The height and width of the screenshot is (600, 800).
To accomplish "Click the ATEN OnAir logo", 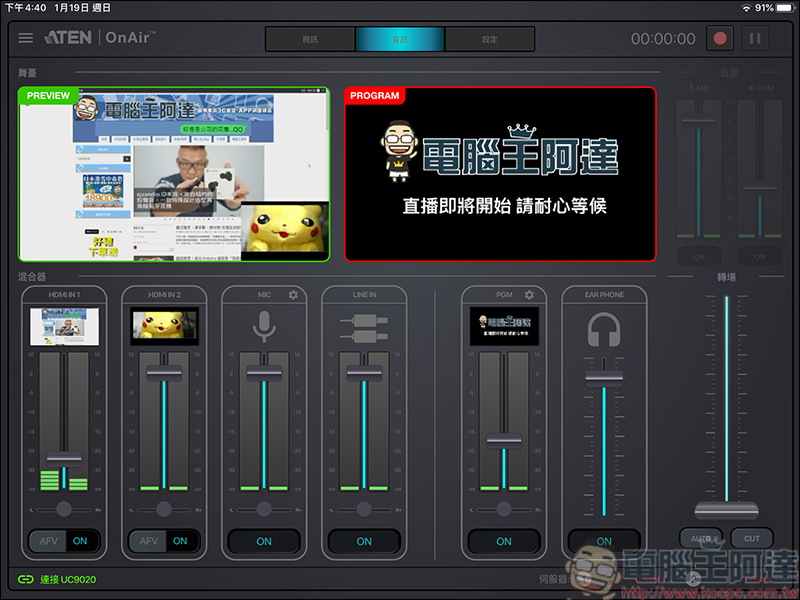I will tap(99, 37).
